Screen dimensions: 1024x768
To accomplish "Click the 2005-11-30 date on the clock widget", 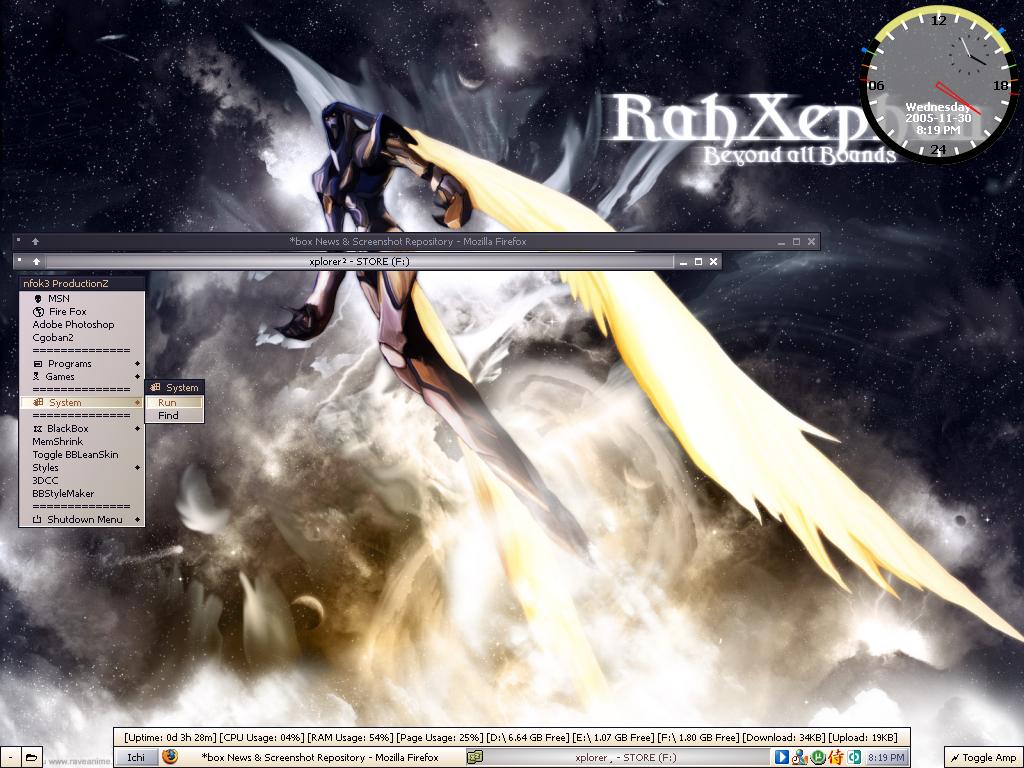I will [x=938, y=118].
